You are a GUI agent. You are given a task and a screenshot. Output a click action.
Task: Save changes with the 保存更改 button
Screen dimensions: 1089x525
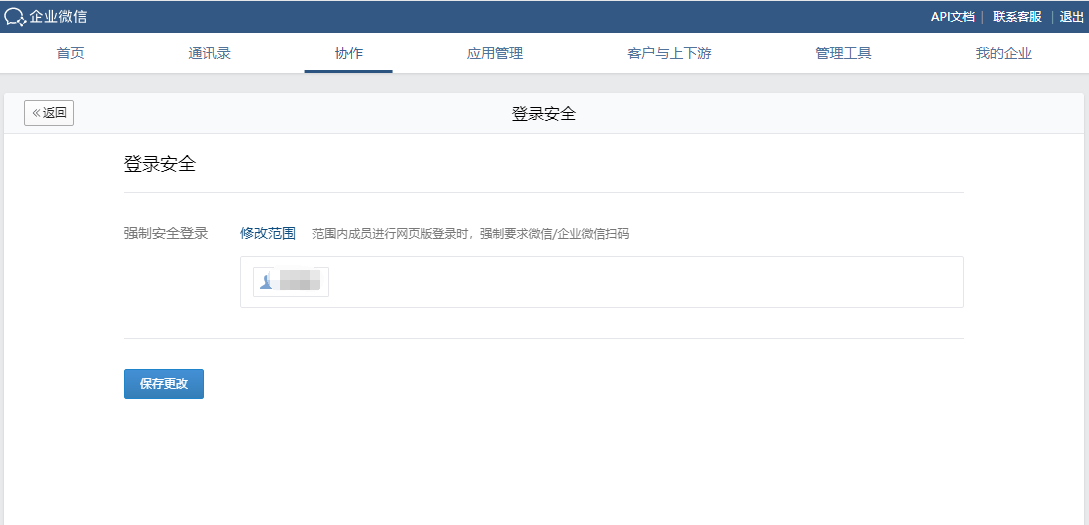click(x=164, y=384)
